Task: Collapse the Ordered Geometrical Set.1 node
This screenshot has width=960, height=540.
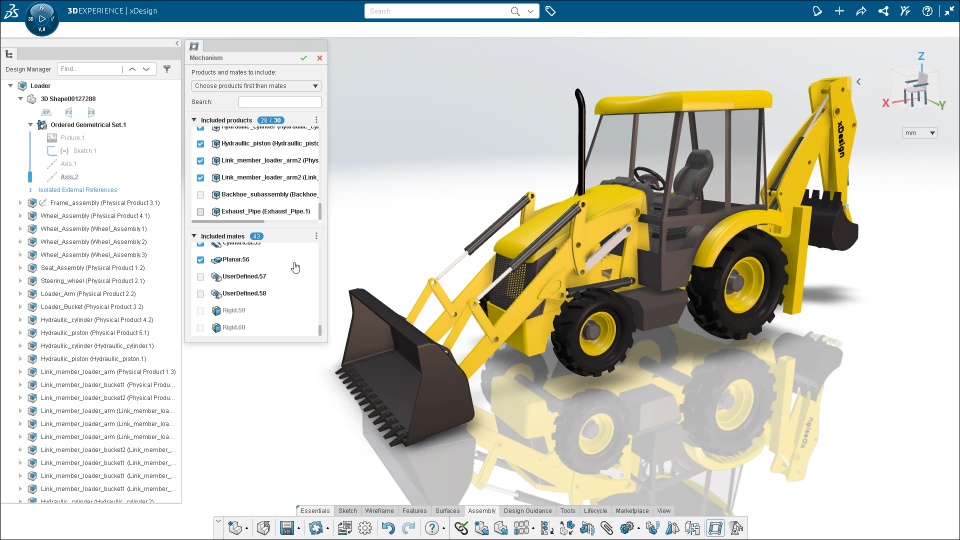Action: click(31, 124)
